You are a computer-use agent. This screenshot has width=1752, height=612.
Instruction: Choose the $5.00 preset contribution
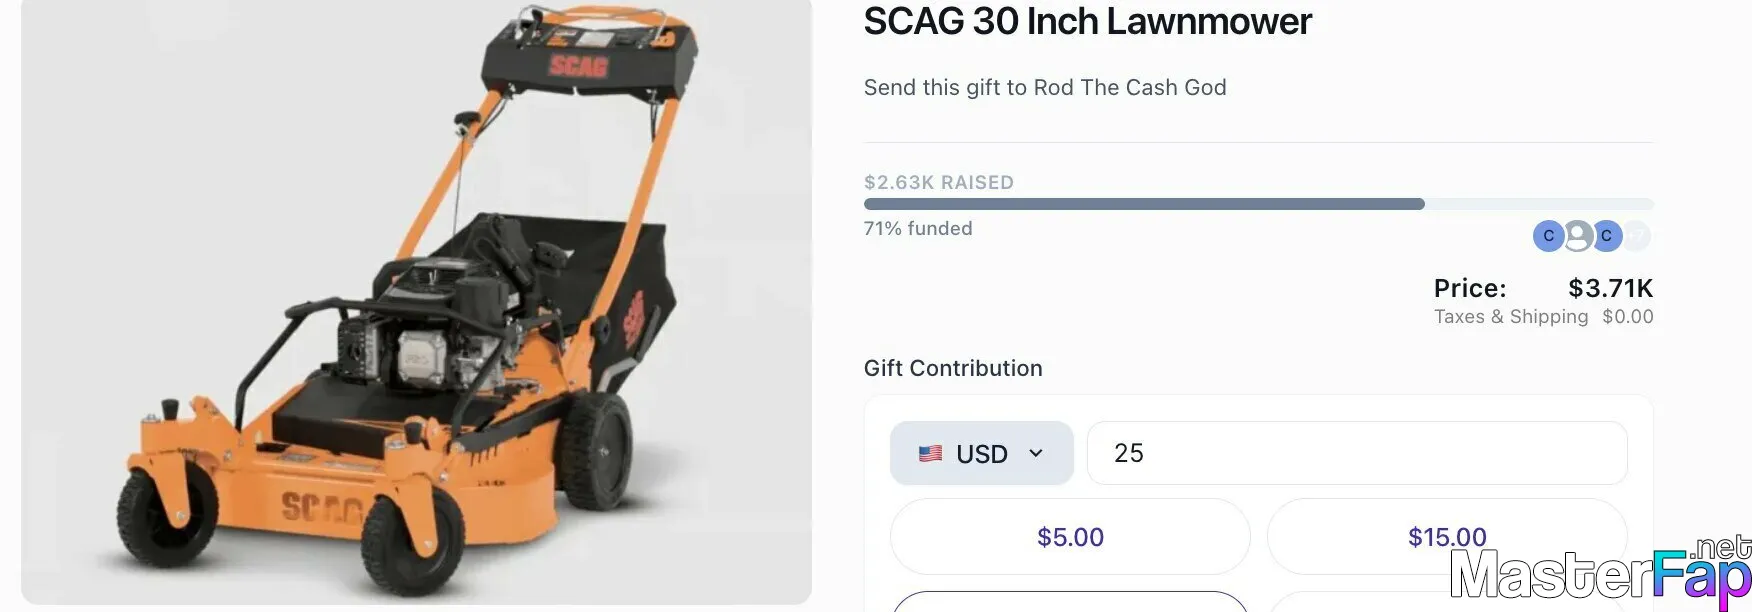[1070, 537]
